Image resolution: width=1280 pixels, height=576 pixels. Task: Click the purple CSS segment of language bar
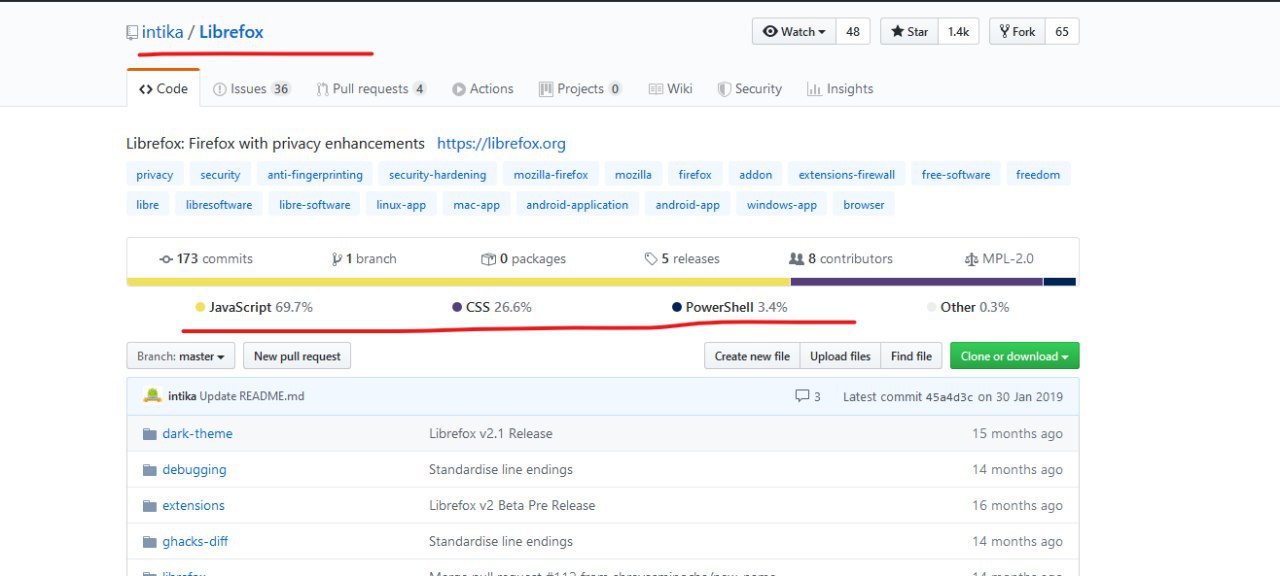point(916,282)
